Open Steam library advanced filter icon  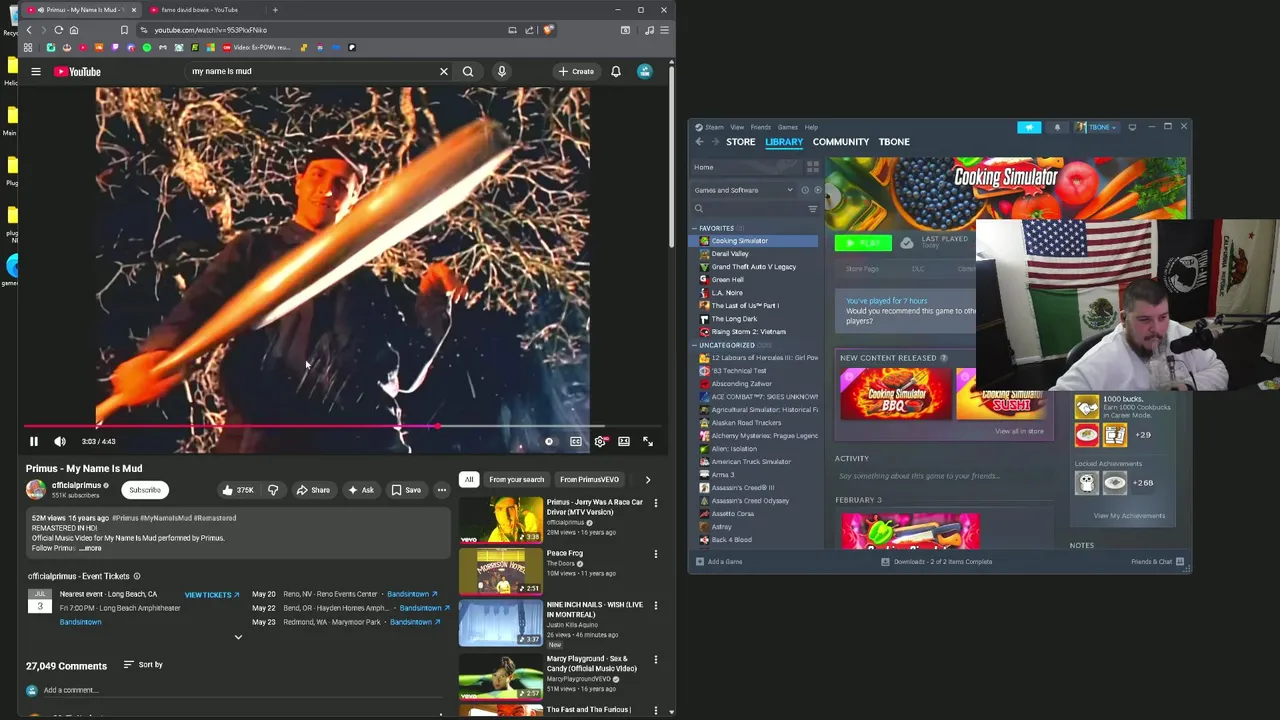point(812,209)
